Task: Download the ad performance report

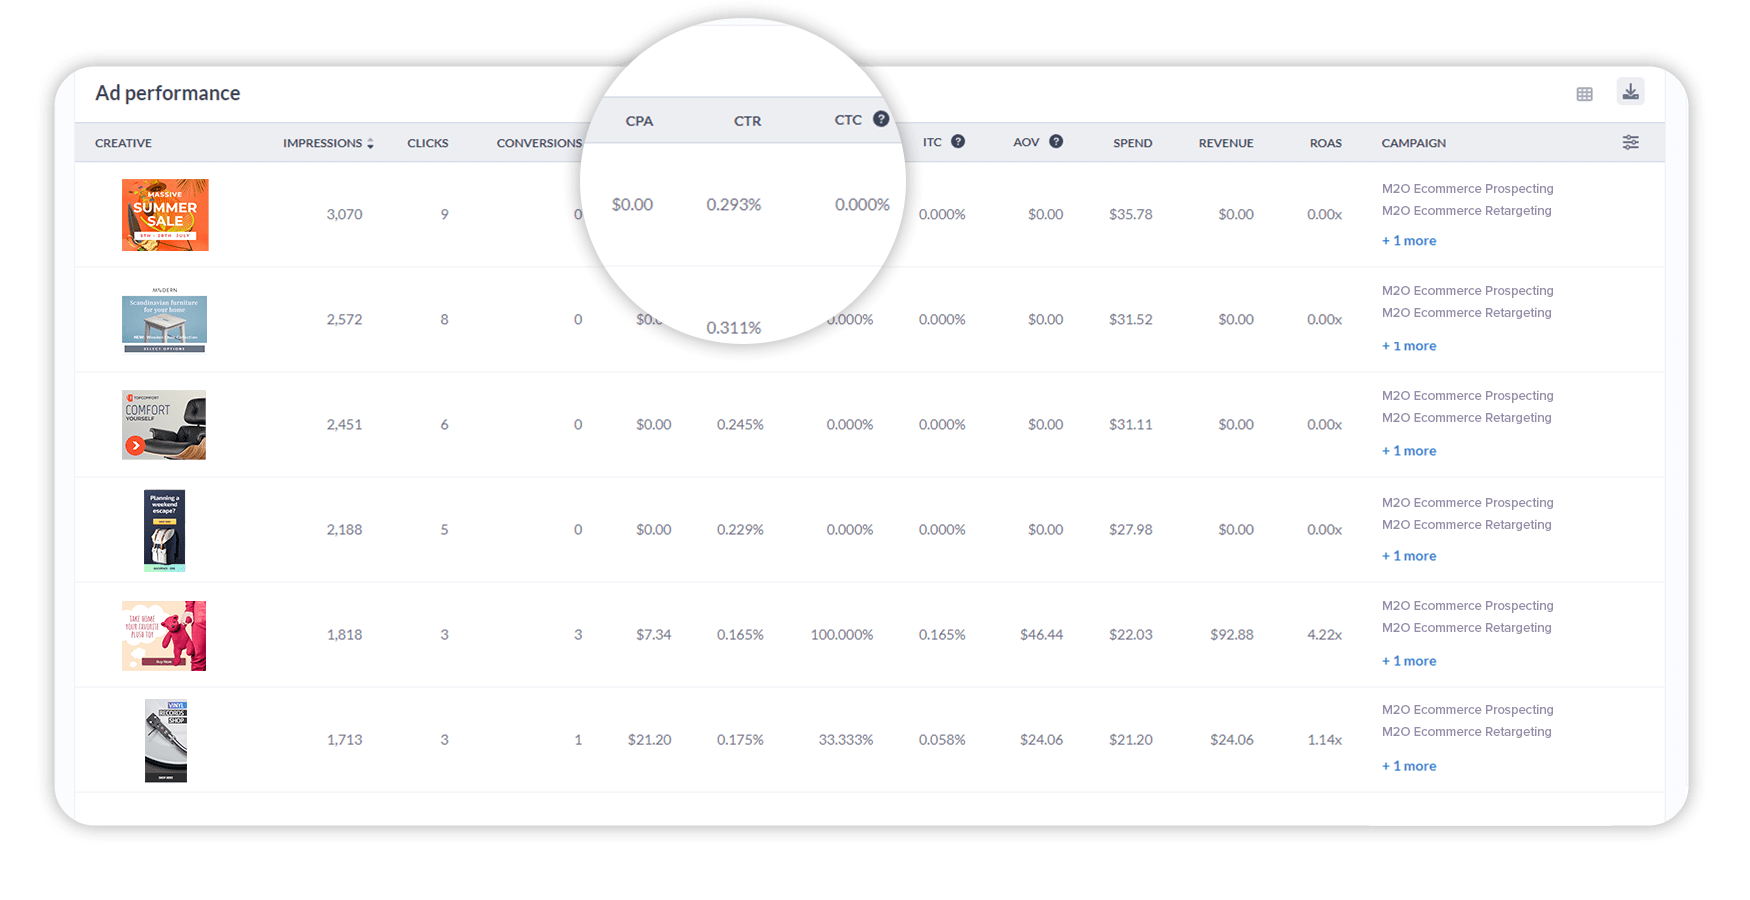Action: pyautogui.click(x=1630, y=92)
